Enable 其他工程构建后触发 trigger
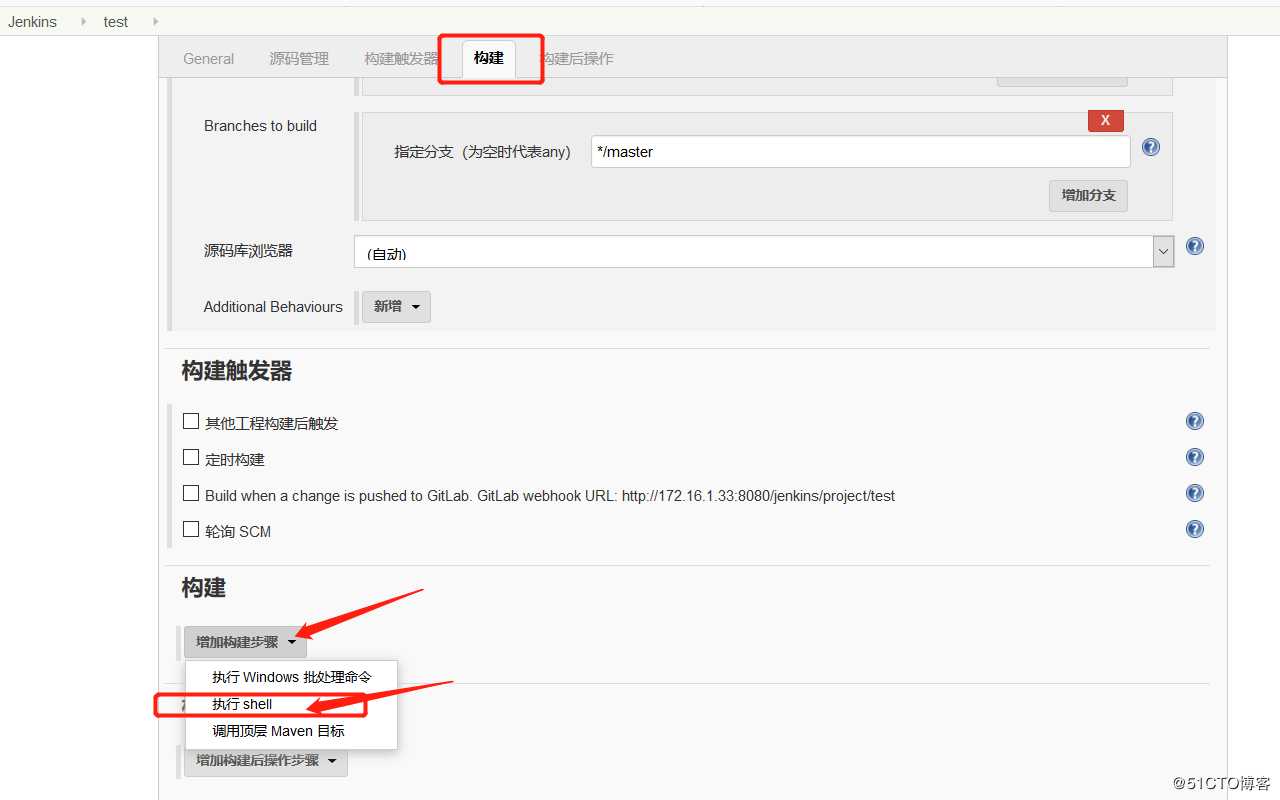Image resolution: width=1280 pixels, height=800 pixels. pyautogui.click(x=191, y=421)
